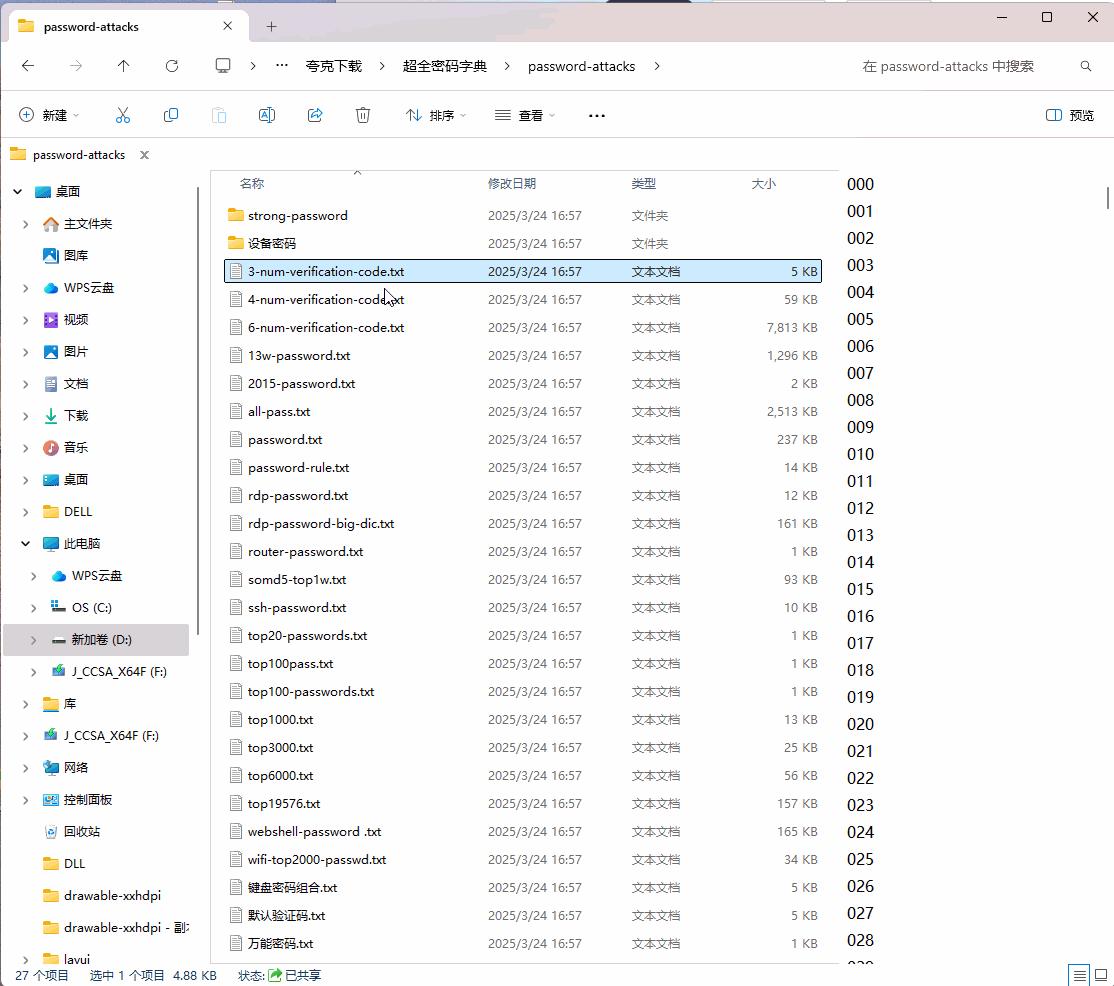The image size is (1114, 986).
Task: Select rdp-password-big-dic.txt file
Action: click(x=523, y=524)
